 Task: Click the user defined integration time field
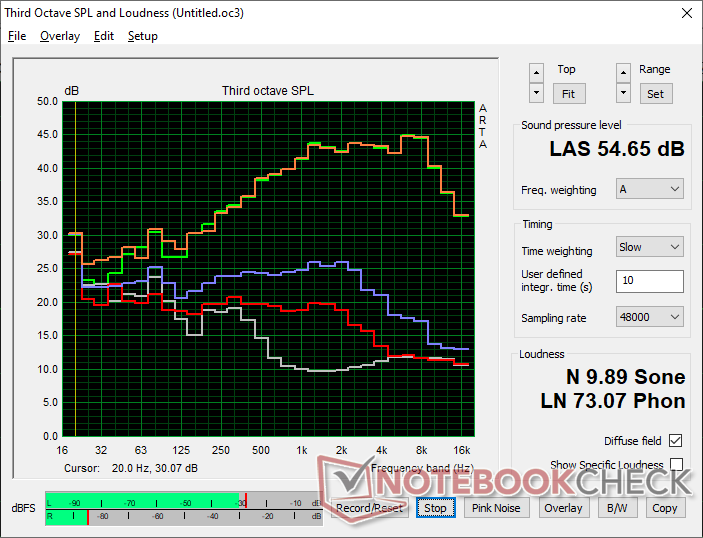tap(650, 281)
